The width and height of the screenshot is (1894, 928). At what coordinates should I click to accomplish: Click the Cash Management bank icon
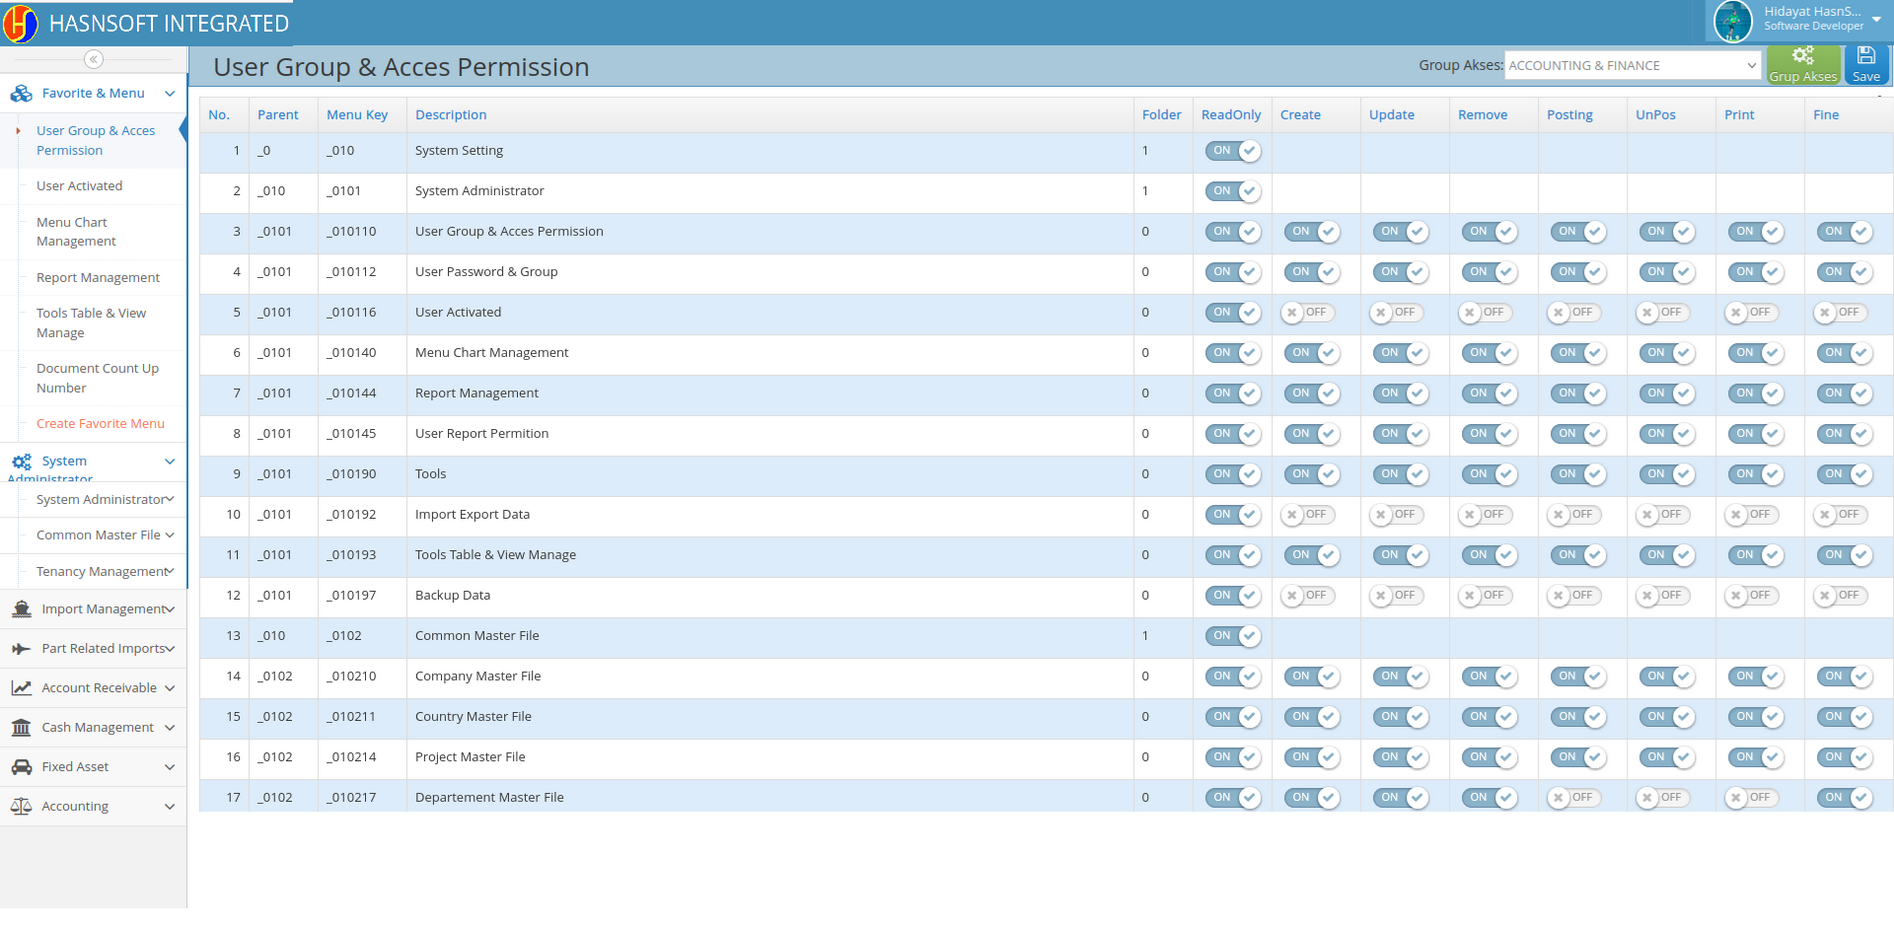tap(21, 728)
